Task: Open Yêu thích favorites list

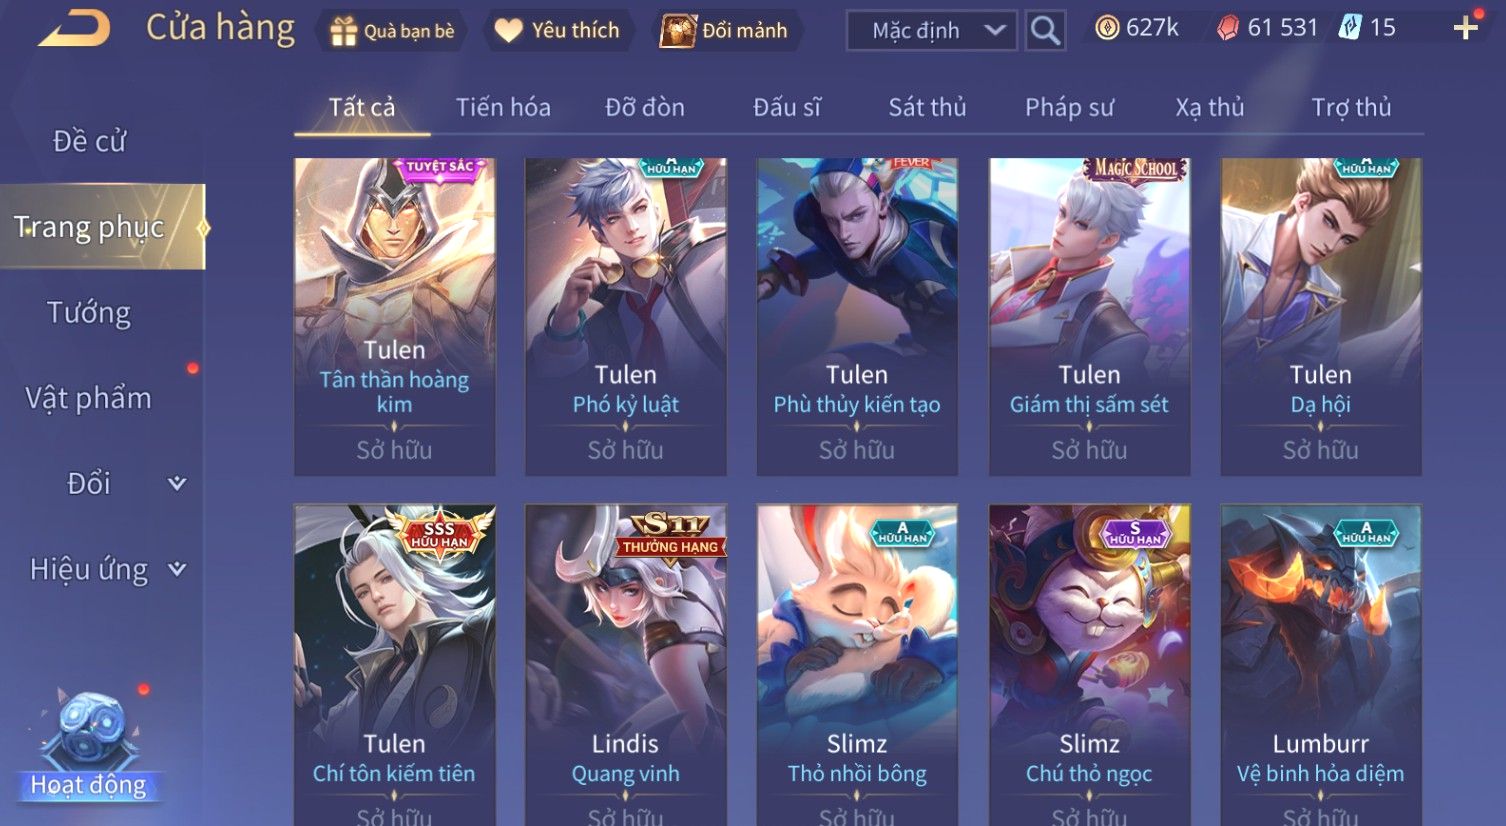Action: [x=558, y=31]
